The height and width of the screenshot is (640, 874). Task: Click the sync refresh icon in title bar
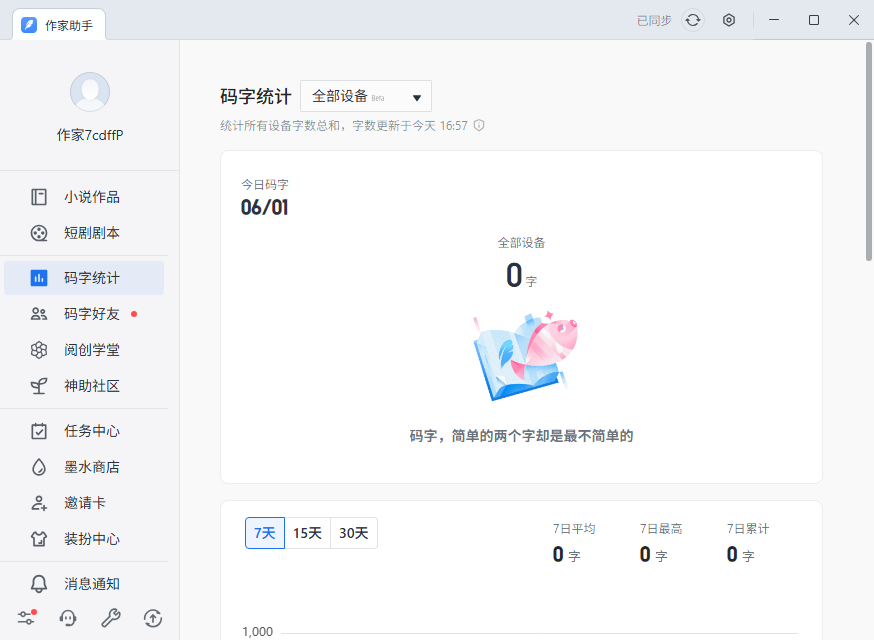click(x=693, y=21)
